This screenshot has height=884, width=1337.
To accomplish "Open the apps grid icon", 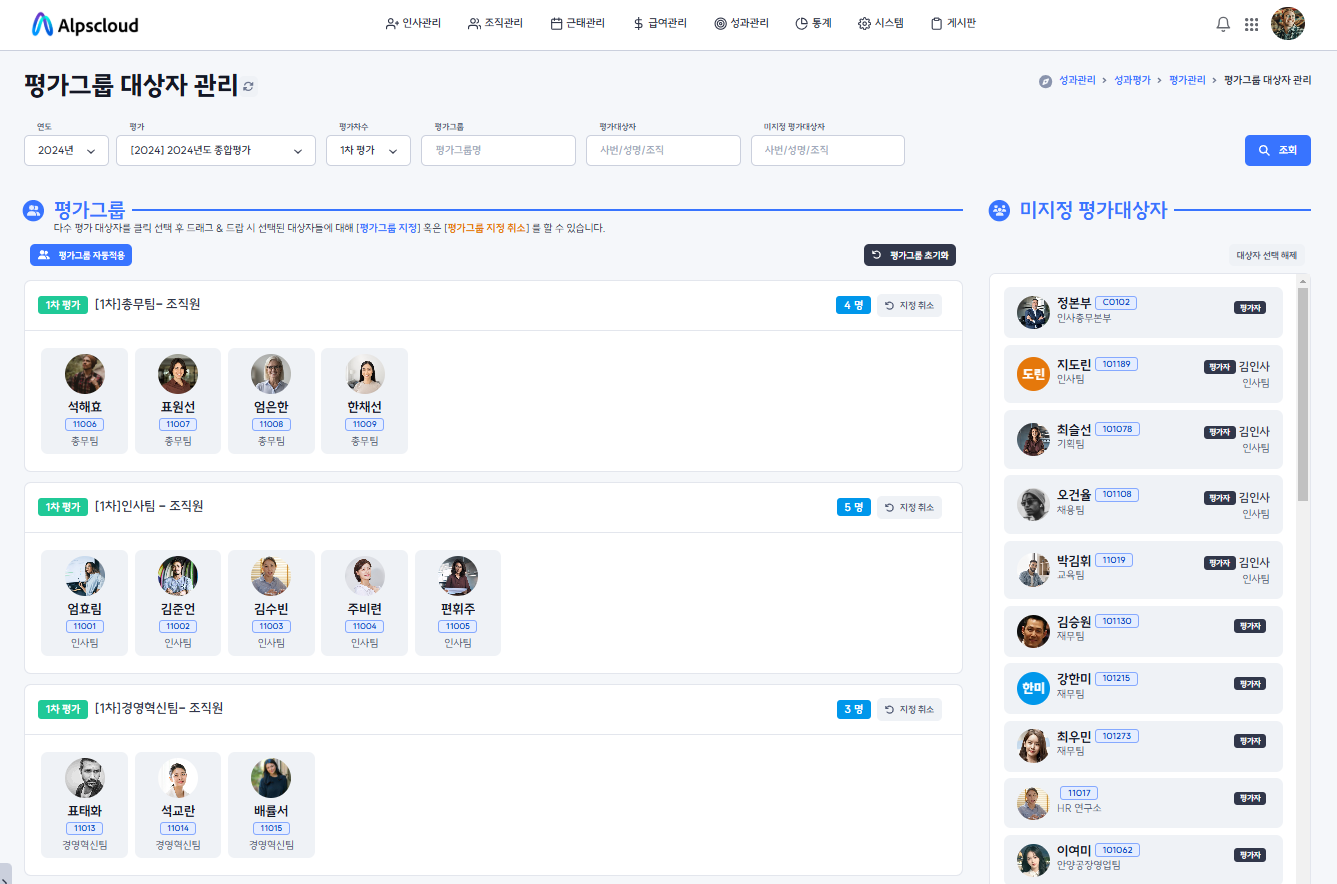I will tap(1251, 24).
